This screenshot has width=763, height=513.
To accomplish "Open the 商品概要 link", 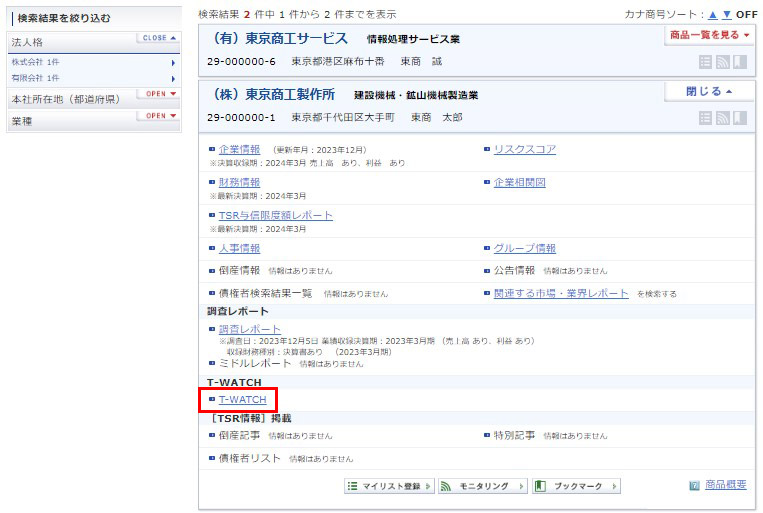I will coord(726,485).
